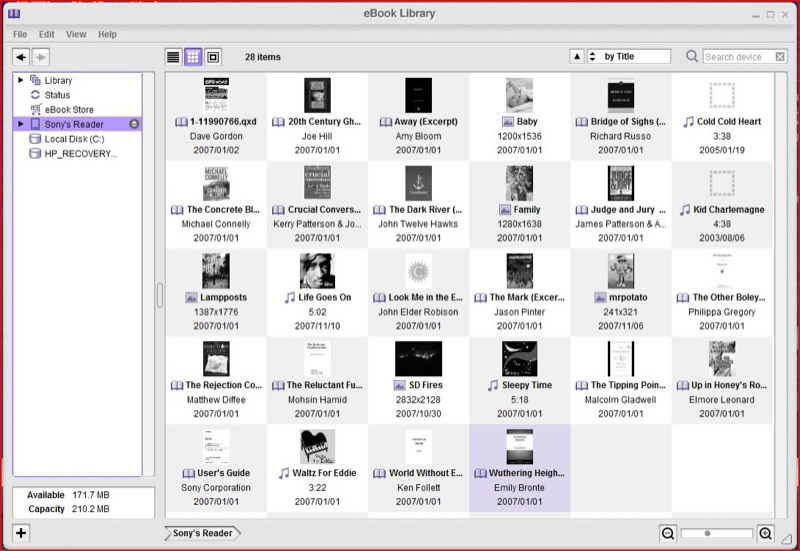Click the forward navigation arrow
800x551 pixels.
coord(41,57)
